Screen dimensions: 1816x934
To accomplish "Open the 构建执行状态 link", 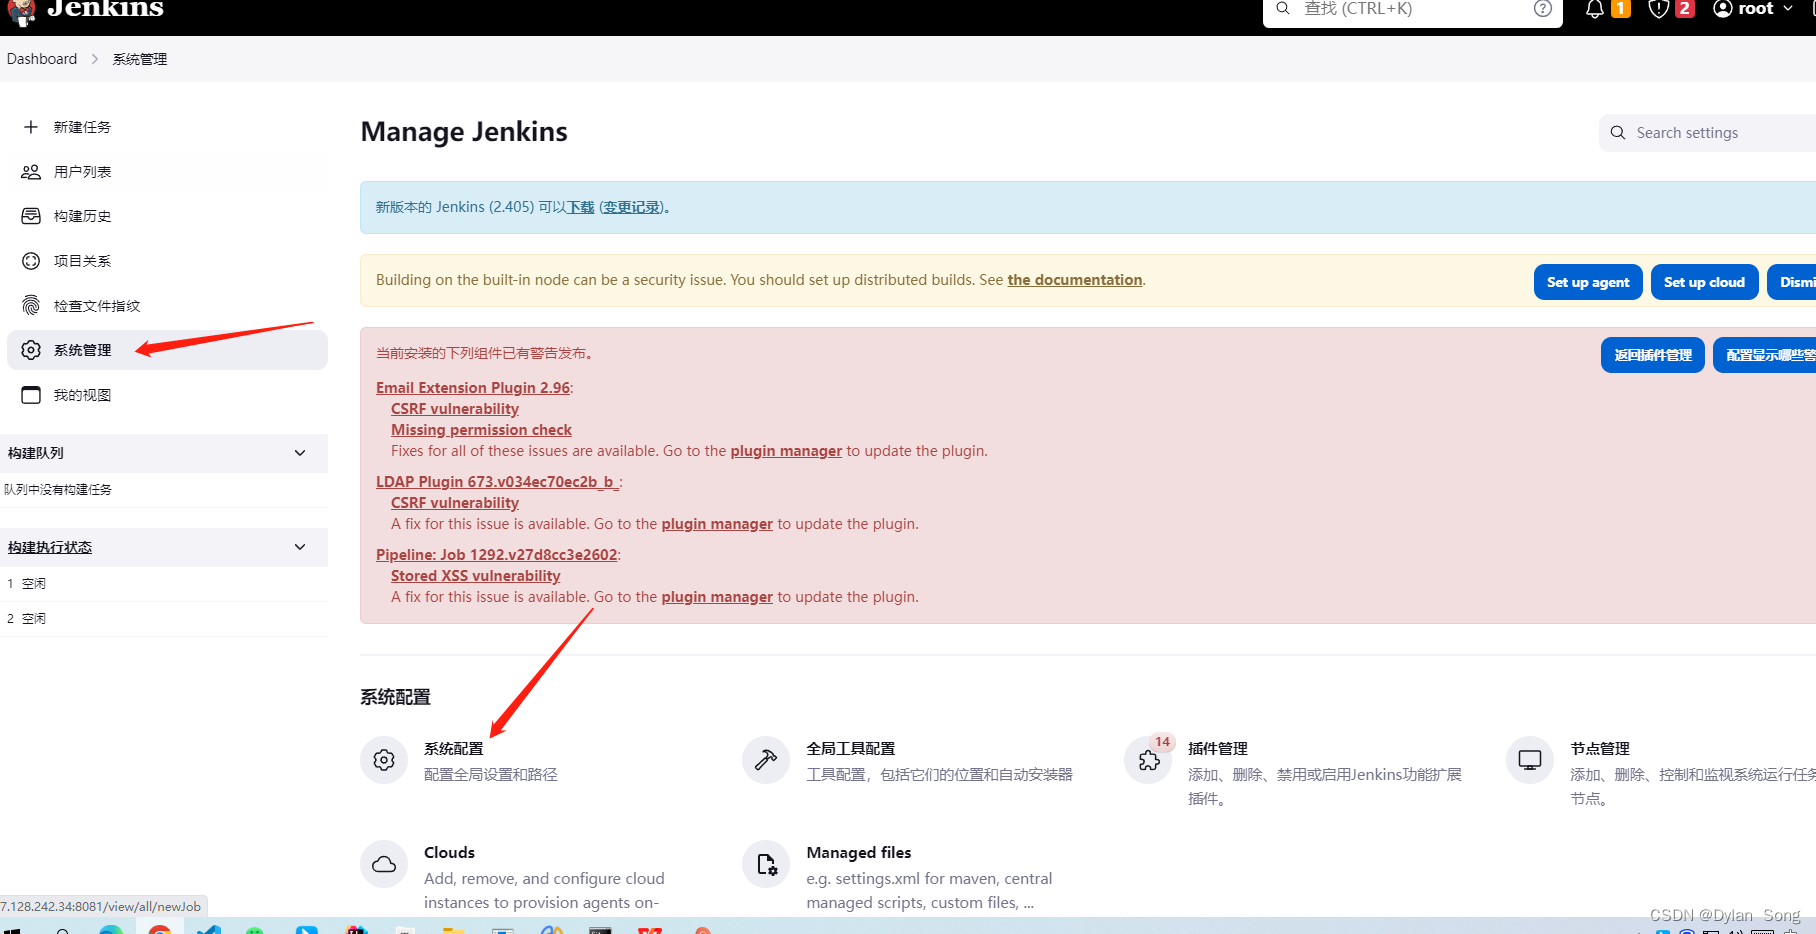I will click(50, 547).
